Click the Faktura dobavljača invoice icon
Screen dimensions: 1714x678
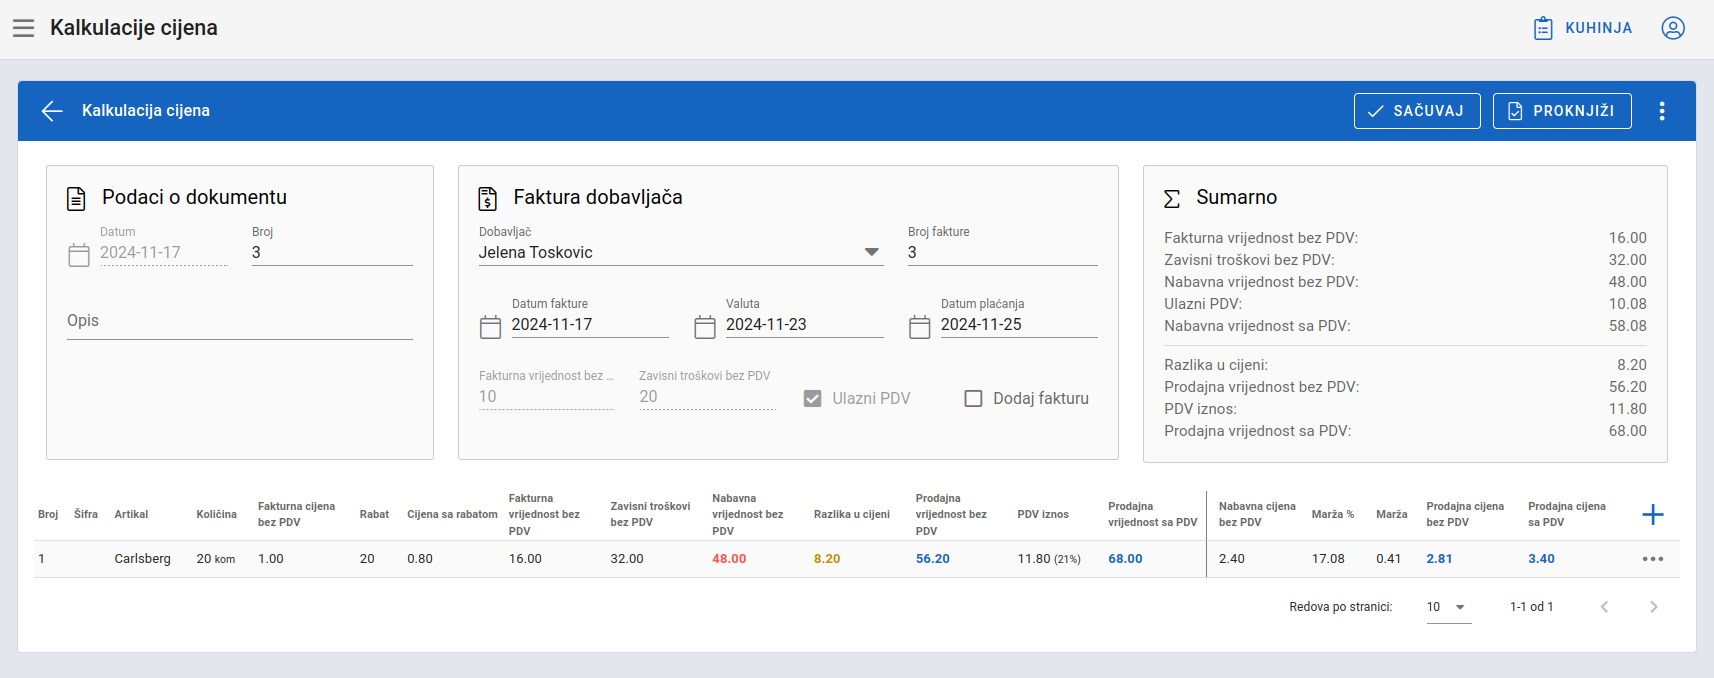[x=487, y=198]
